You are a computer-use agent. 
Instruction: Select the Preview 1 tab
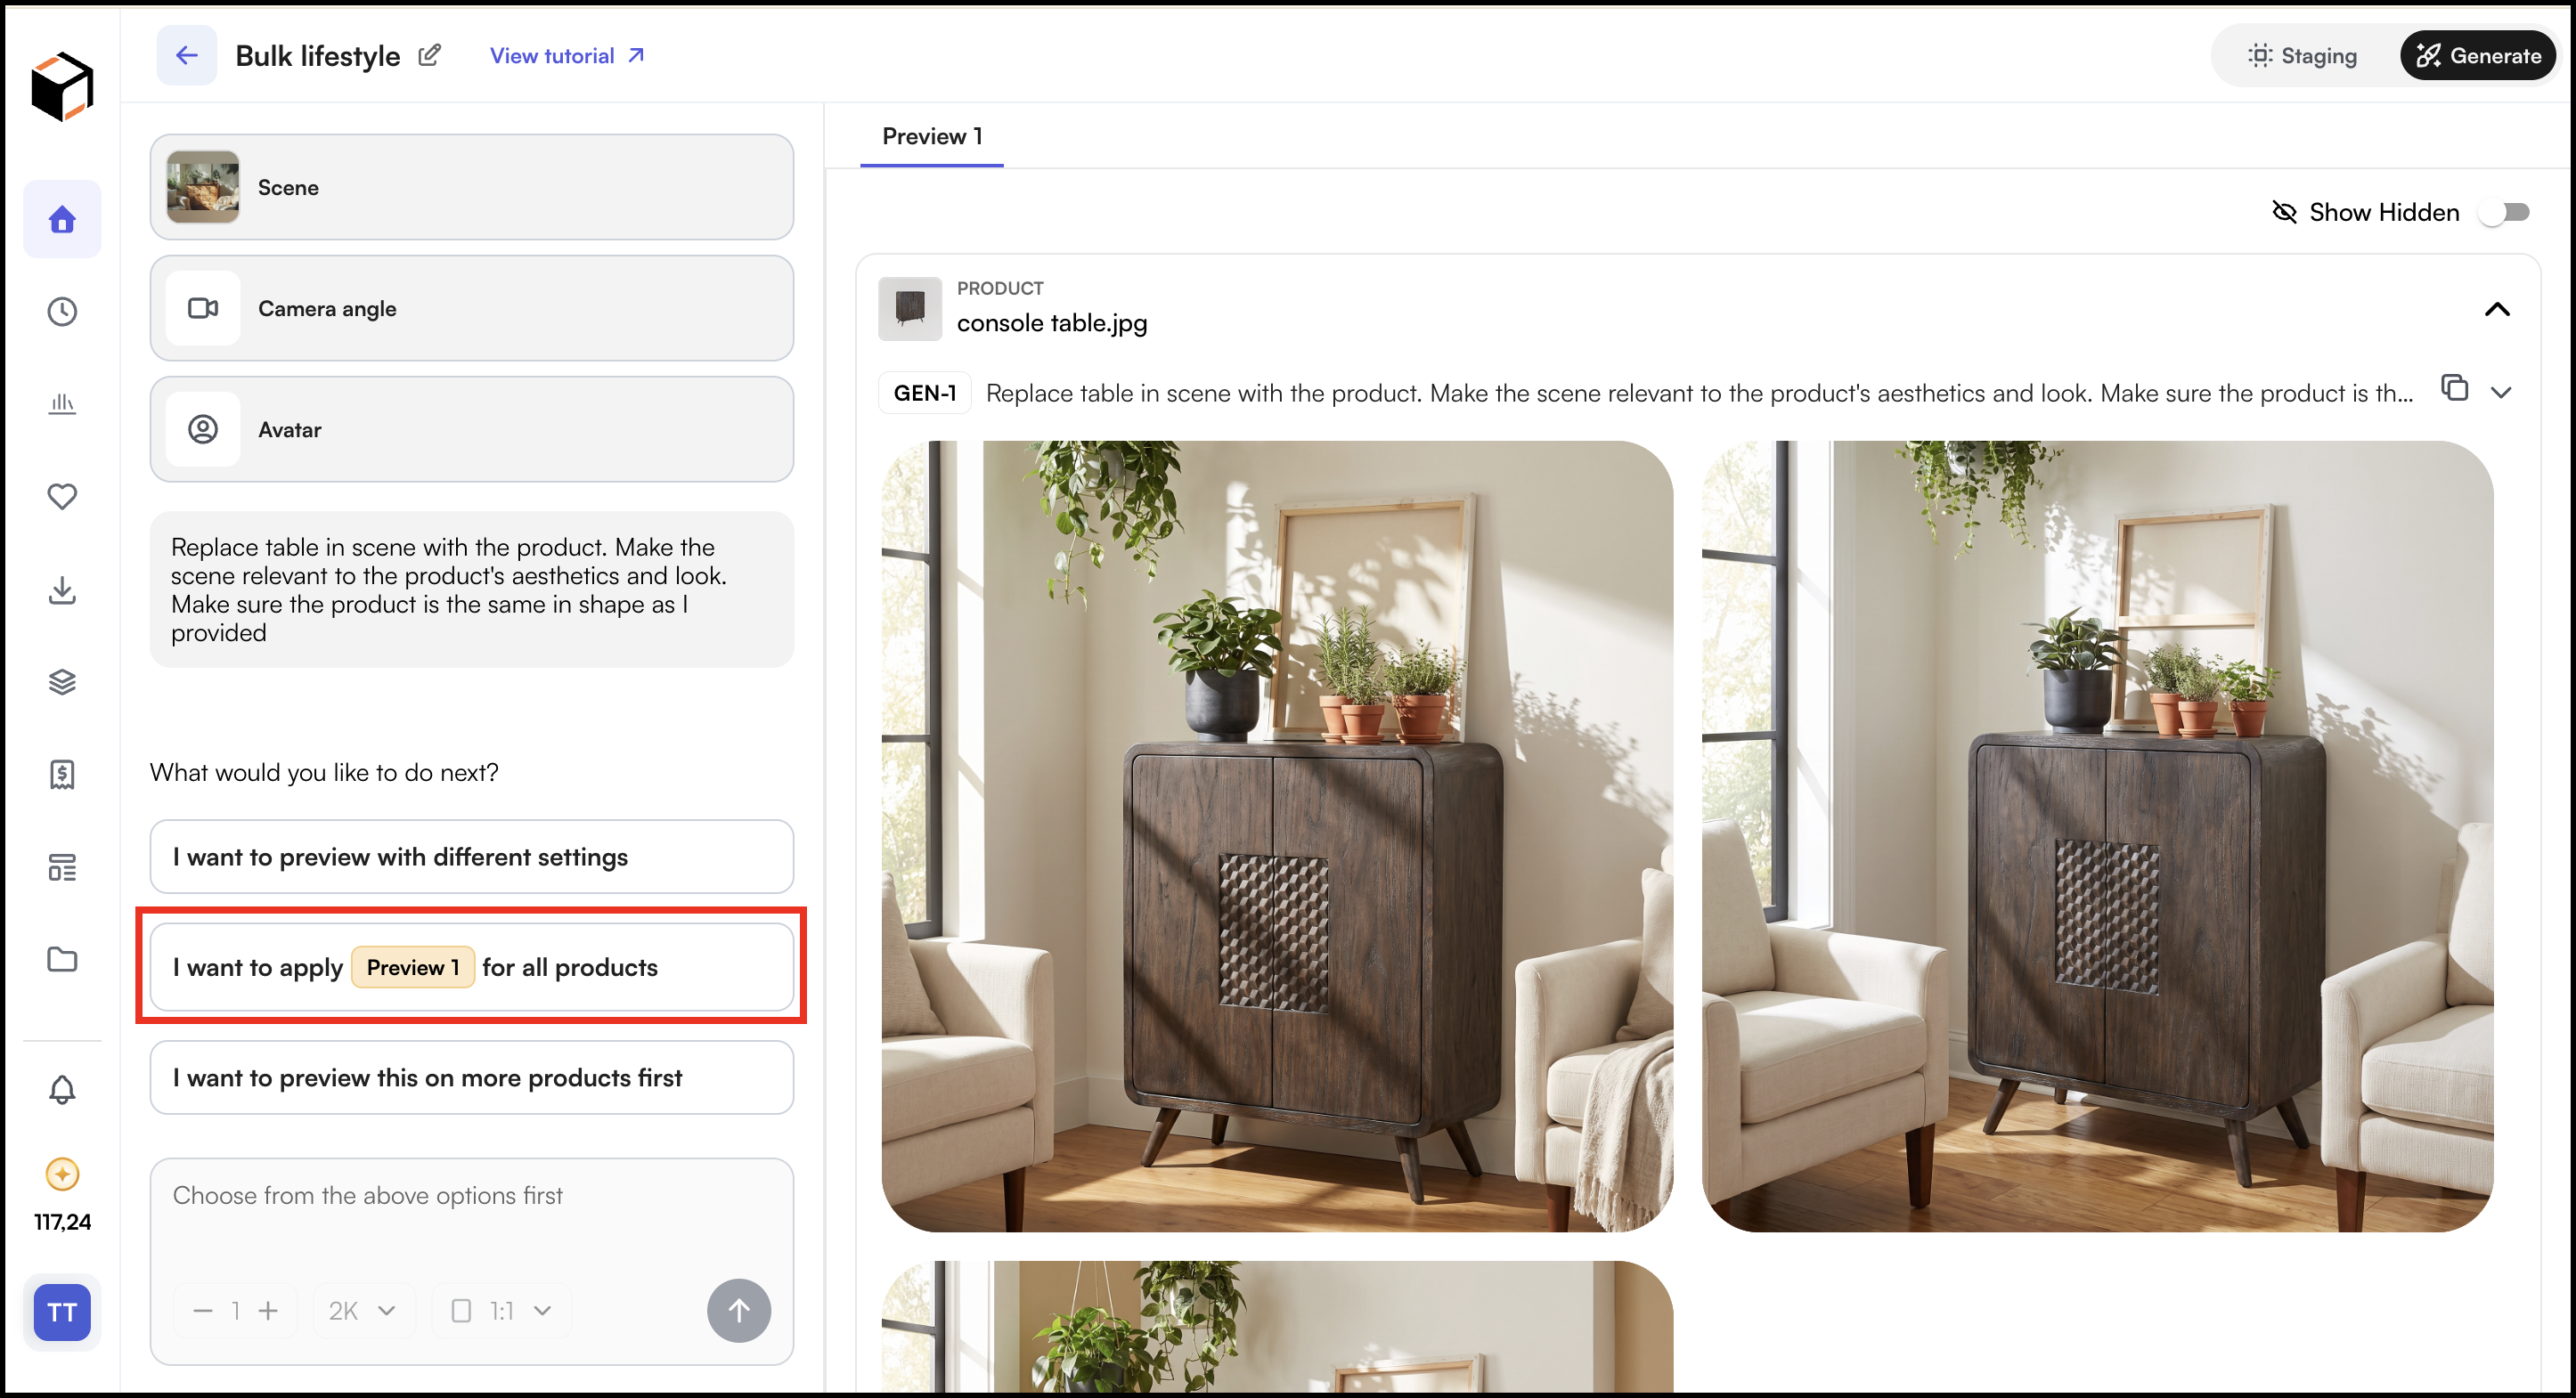click(x=932, y=136)
